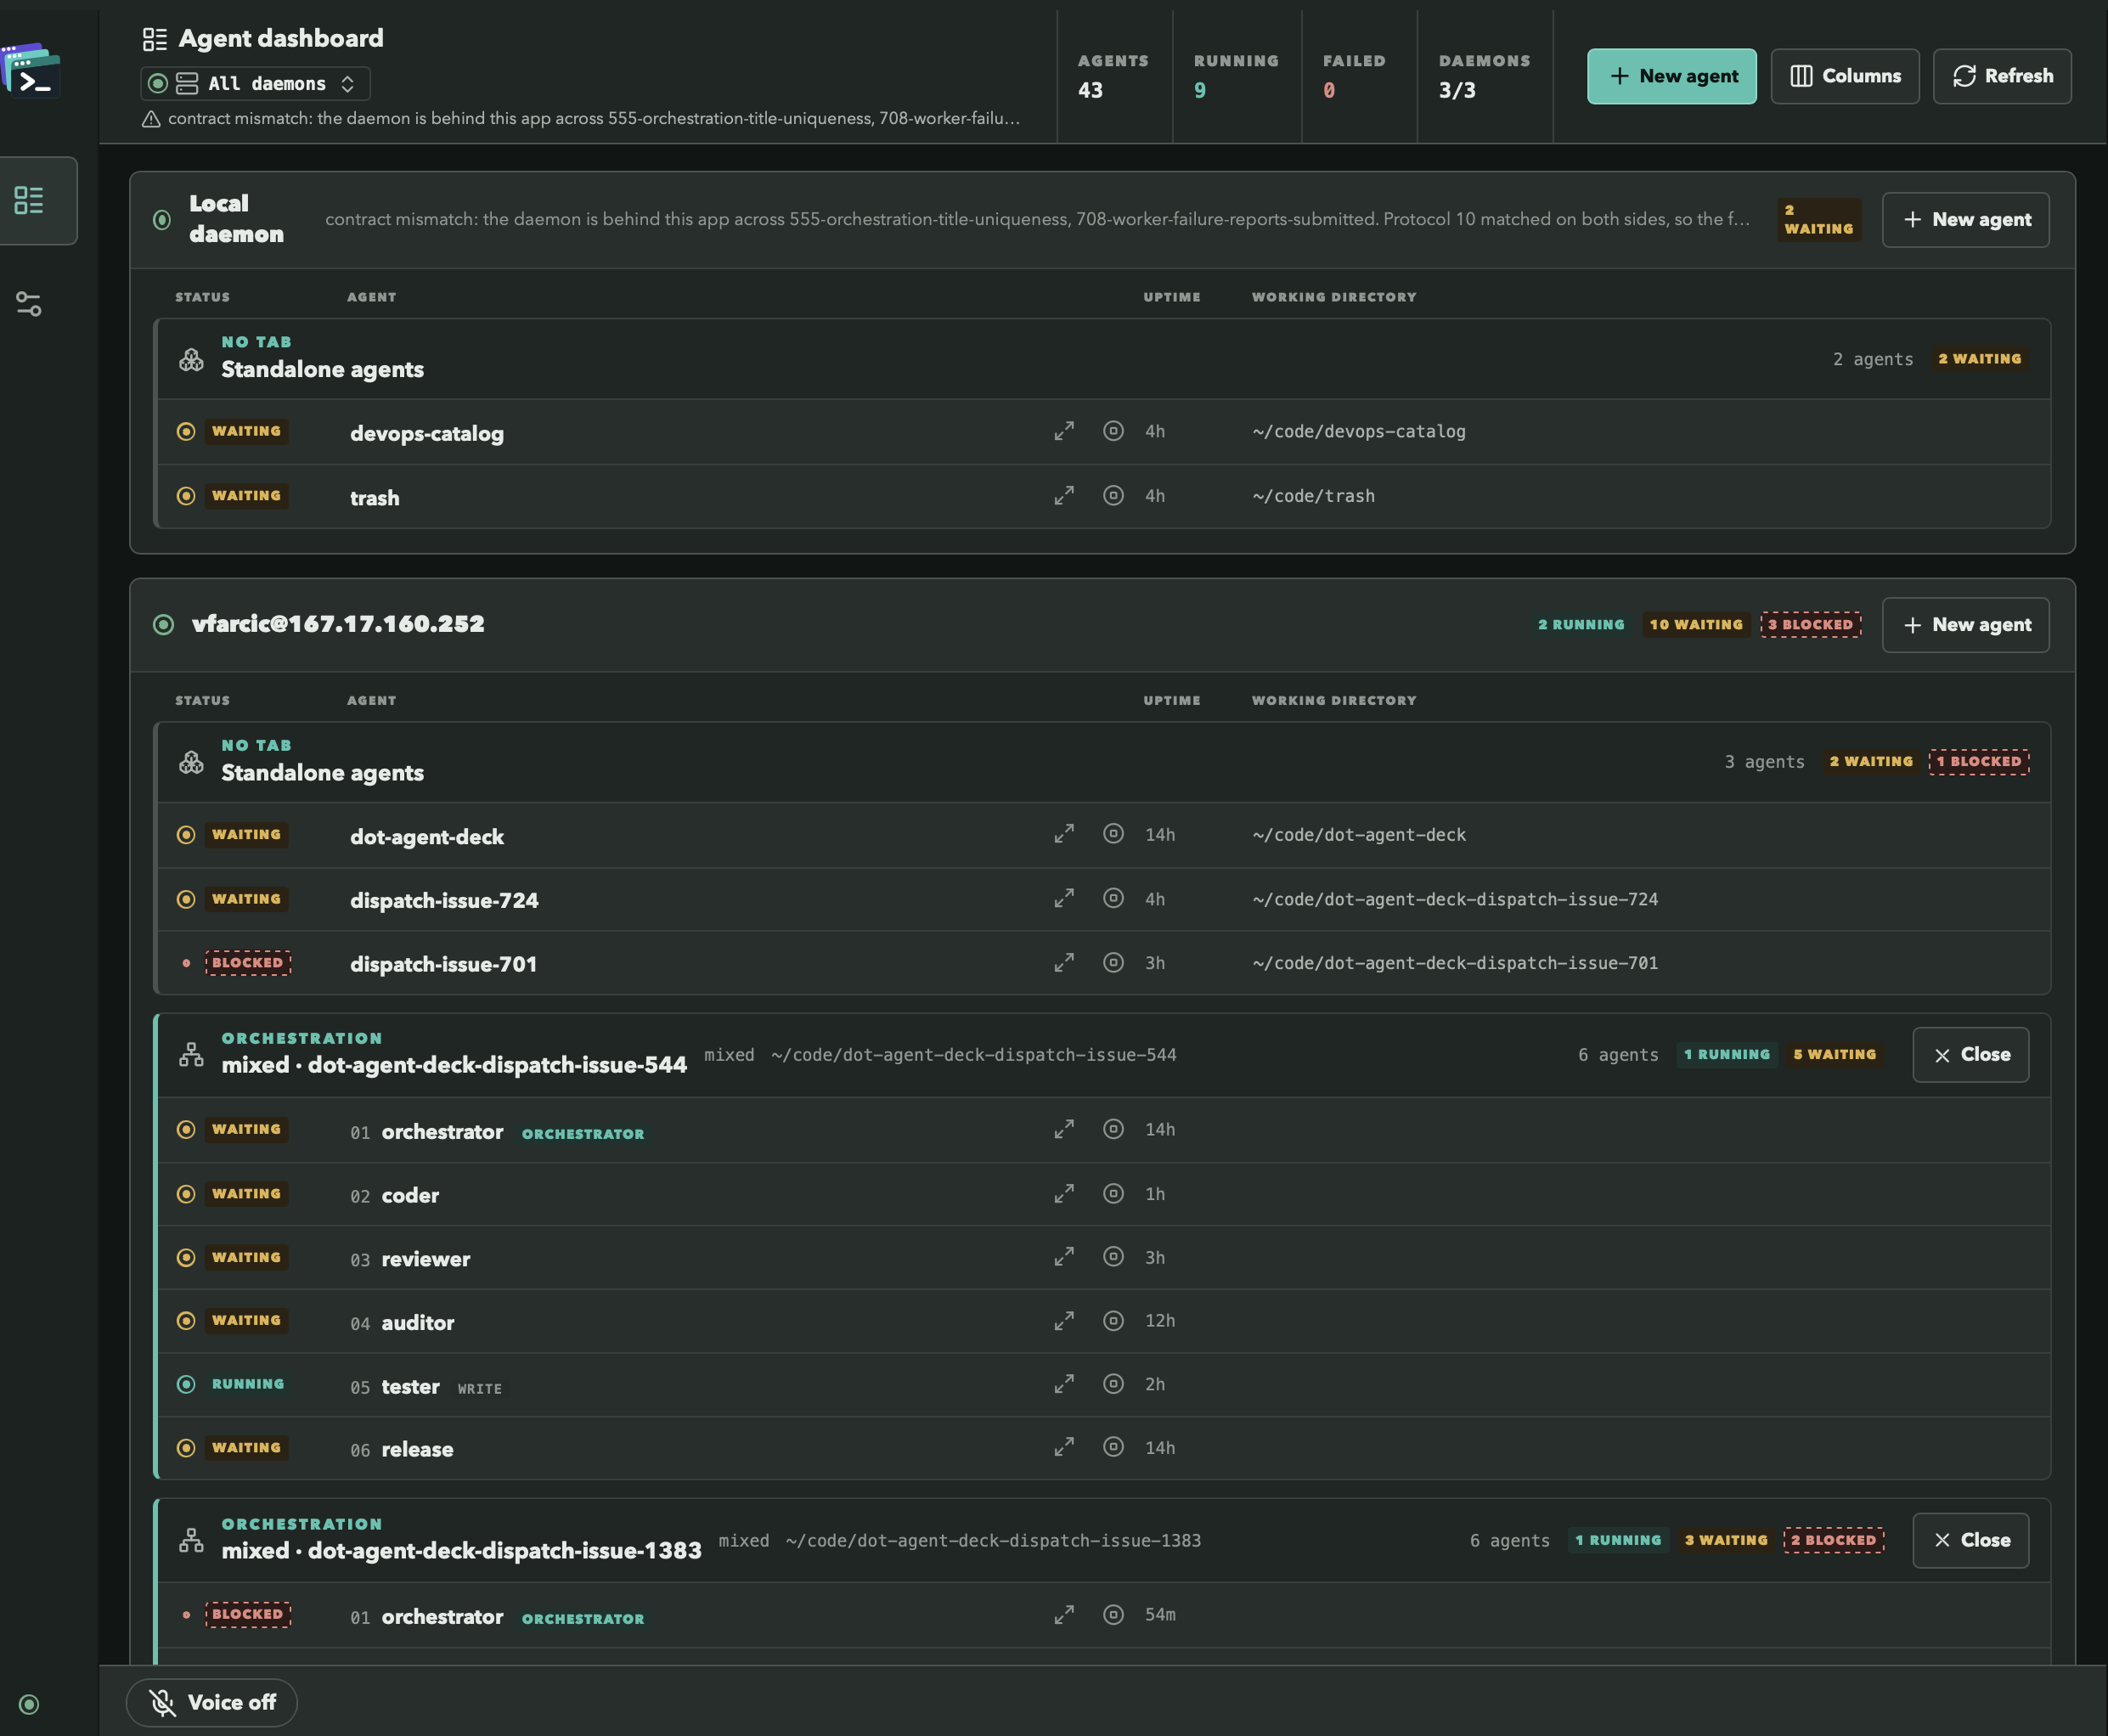Click the terminal app logo

point(31,71)
